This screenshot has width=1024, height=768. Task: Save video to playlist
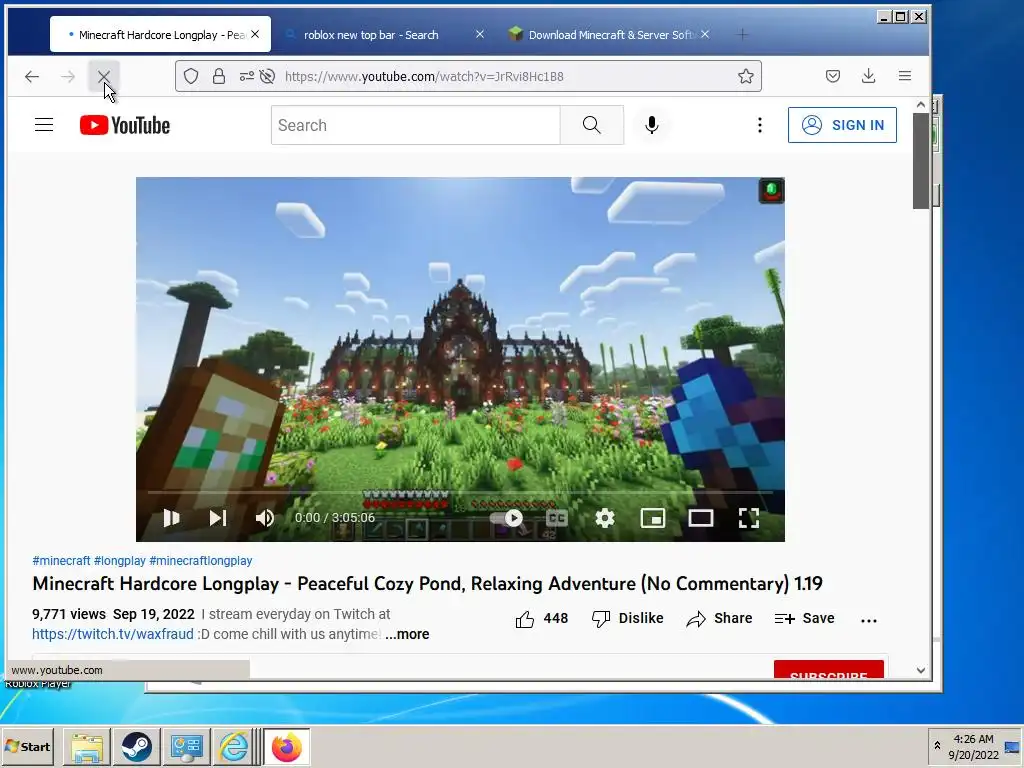point(804,618)
